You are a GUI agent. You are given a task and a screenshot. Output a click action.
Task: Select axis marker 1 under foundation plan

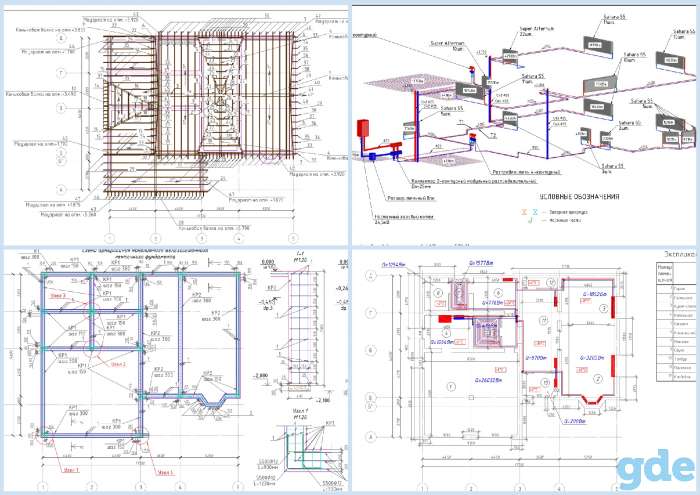click(x=43, y=487)
